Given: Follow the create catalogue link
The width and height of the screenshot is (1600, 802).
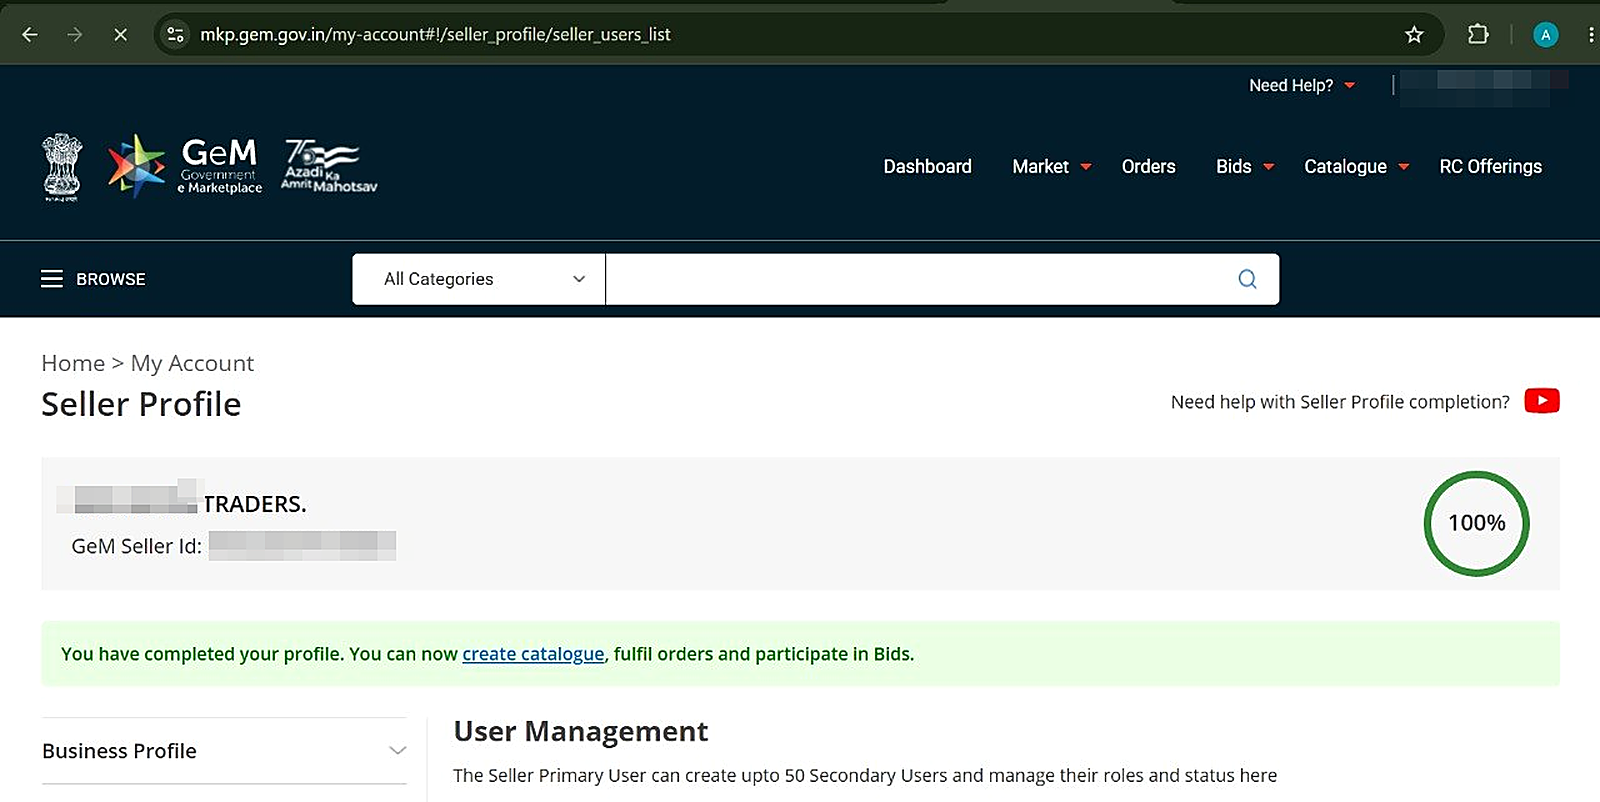Looking at the screenshot, I should pos(533,654).
